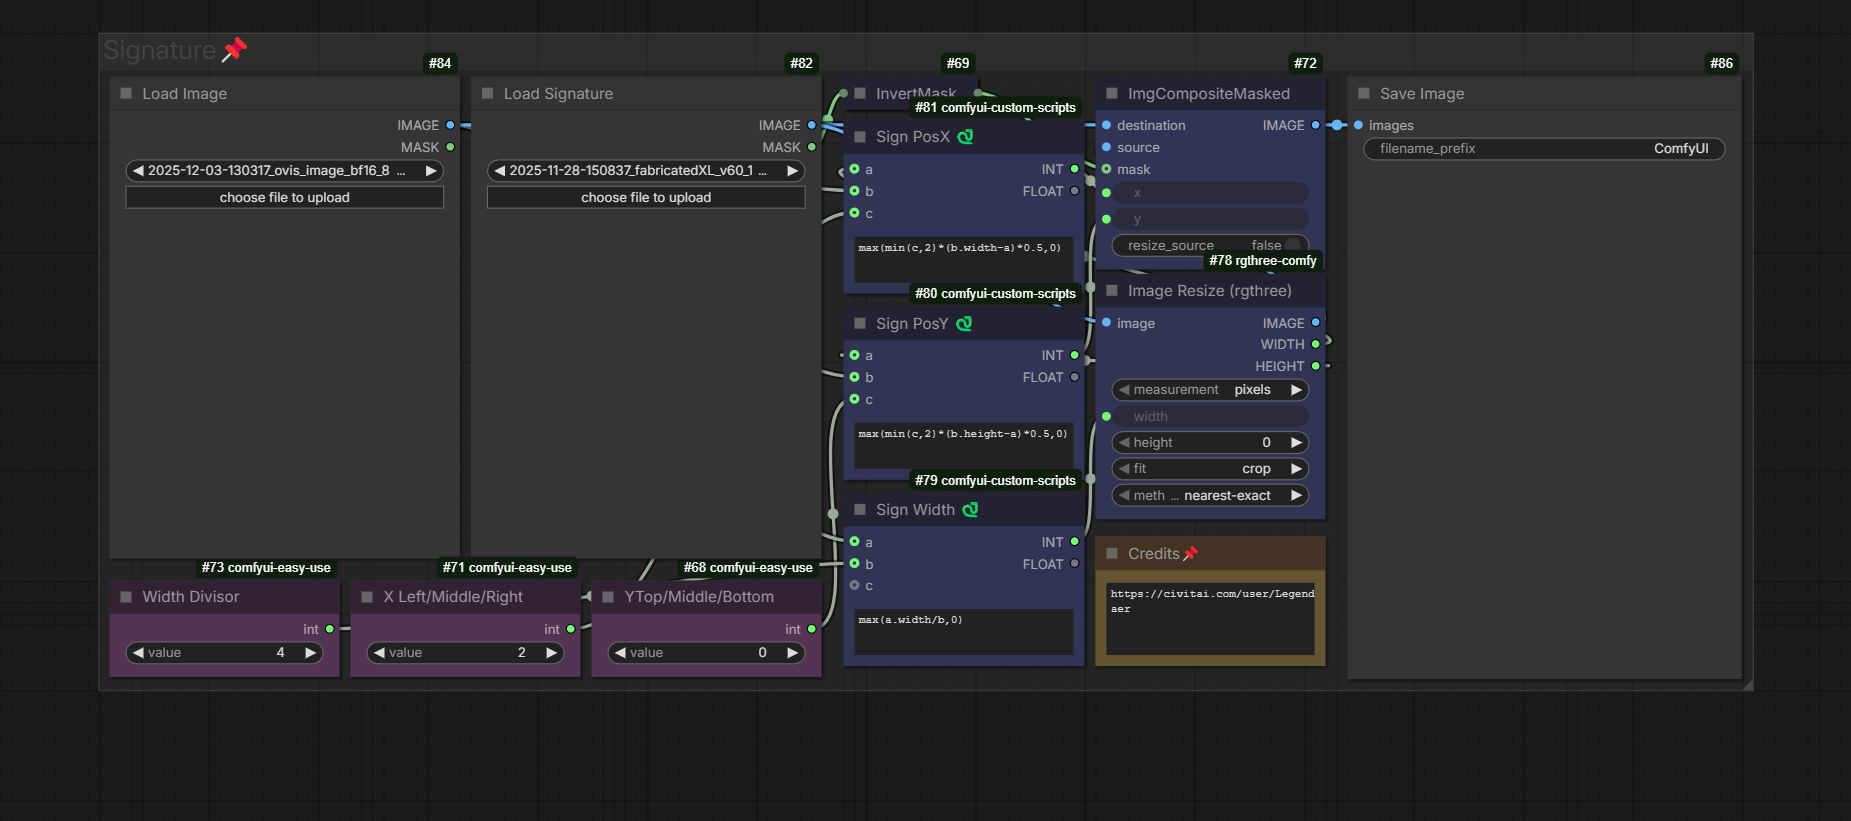Click the pin icon on Credits node
1851x821 pixels.
coord(1190,554)
